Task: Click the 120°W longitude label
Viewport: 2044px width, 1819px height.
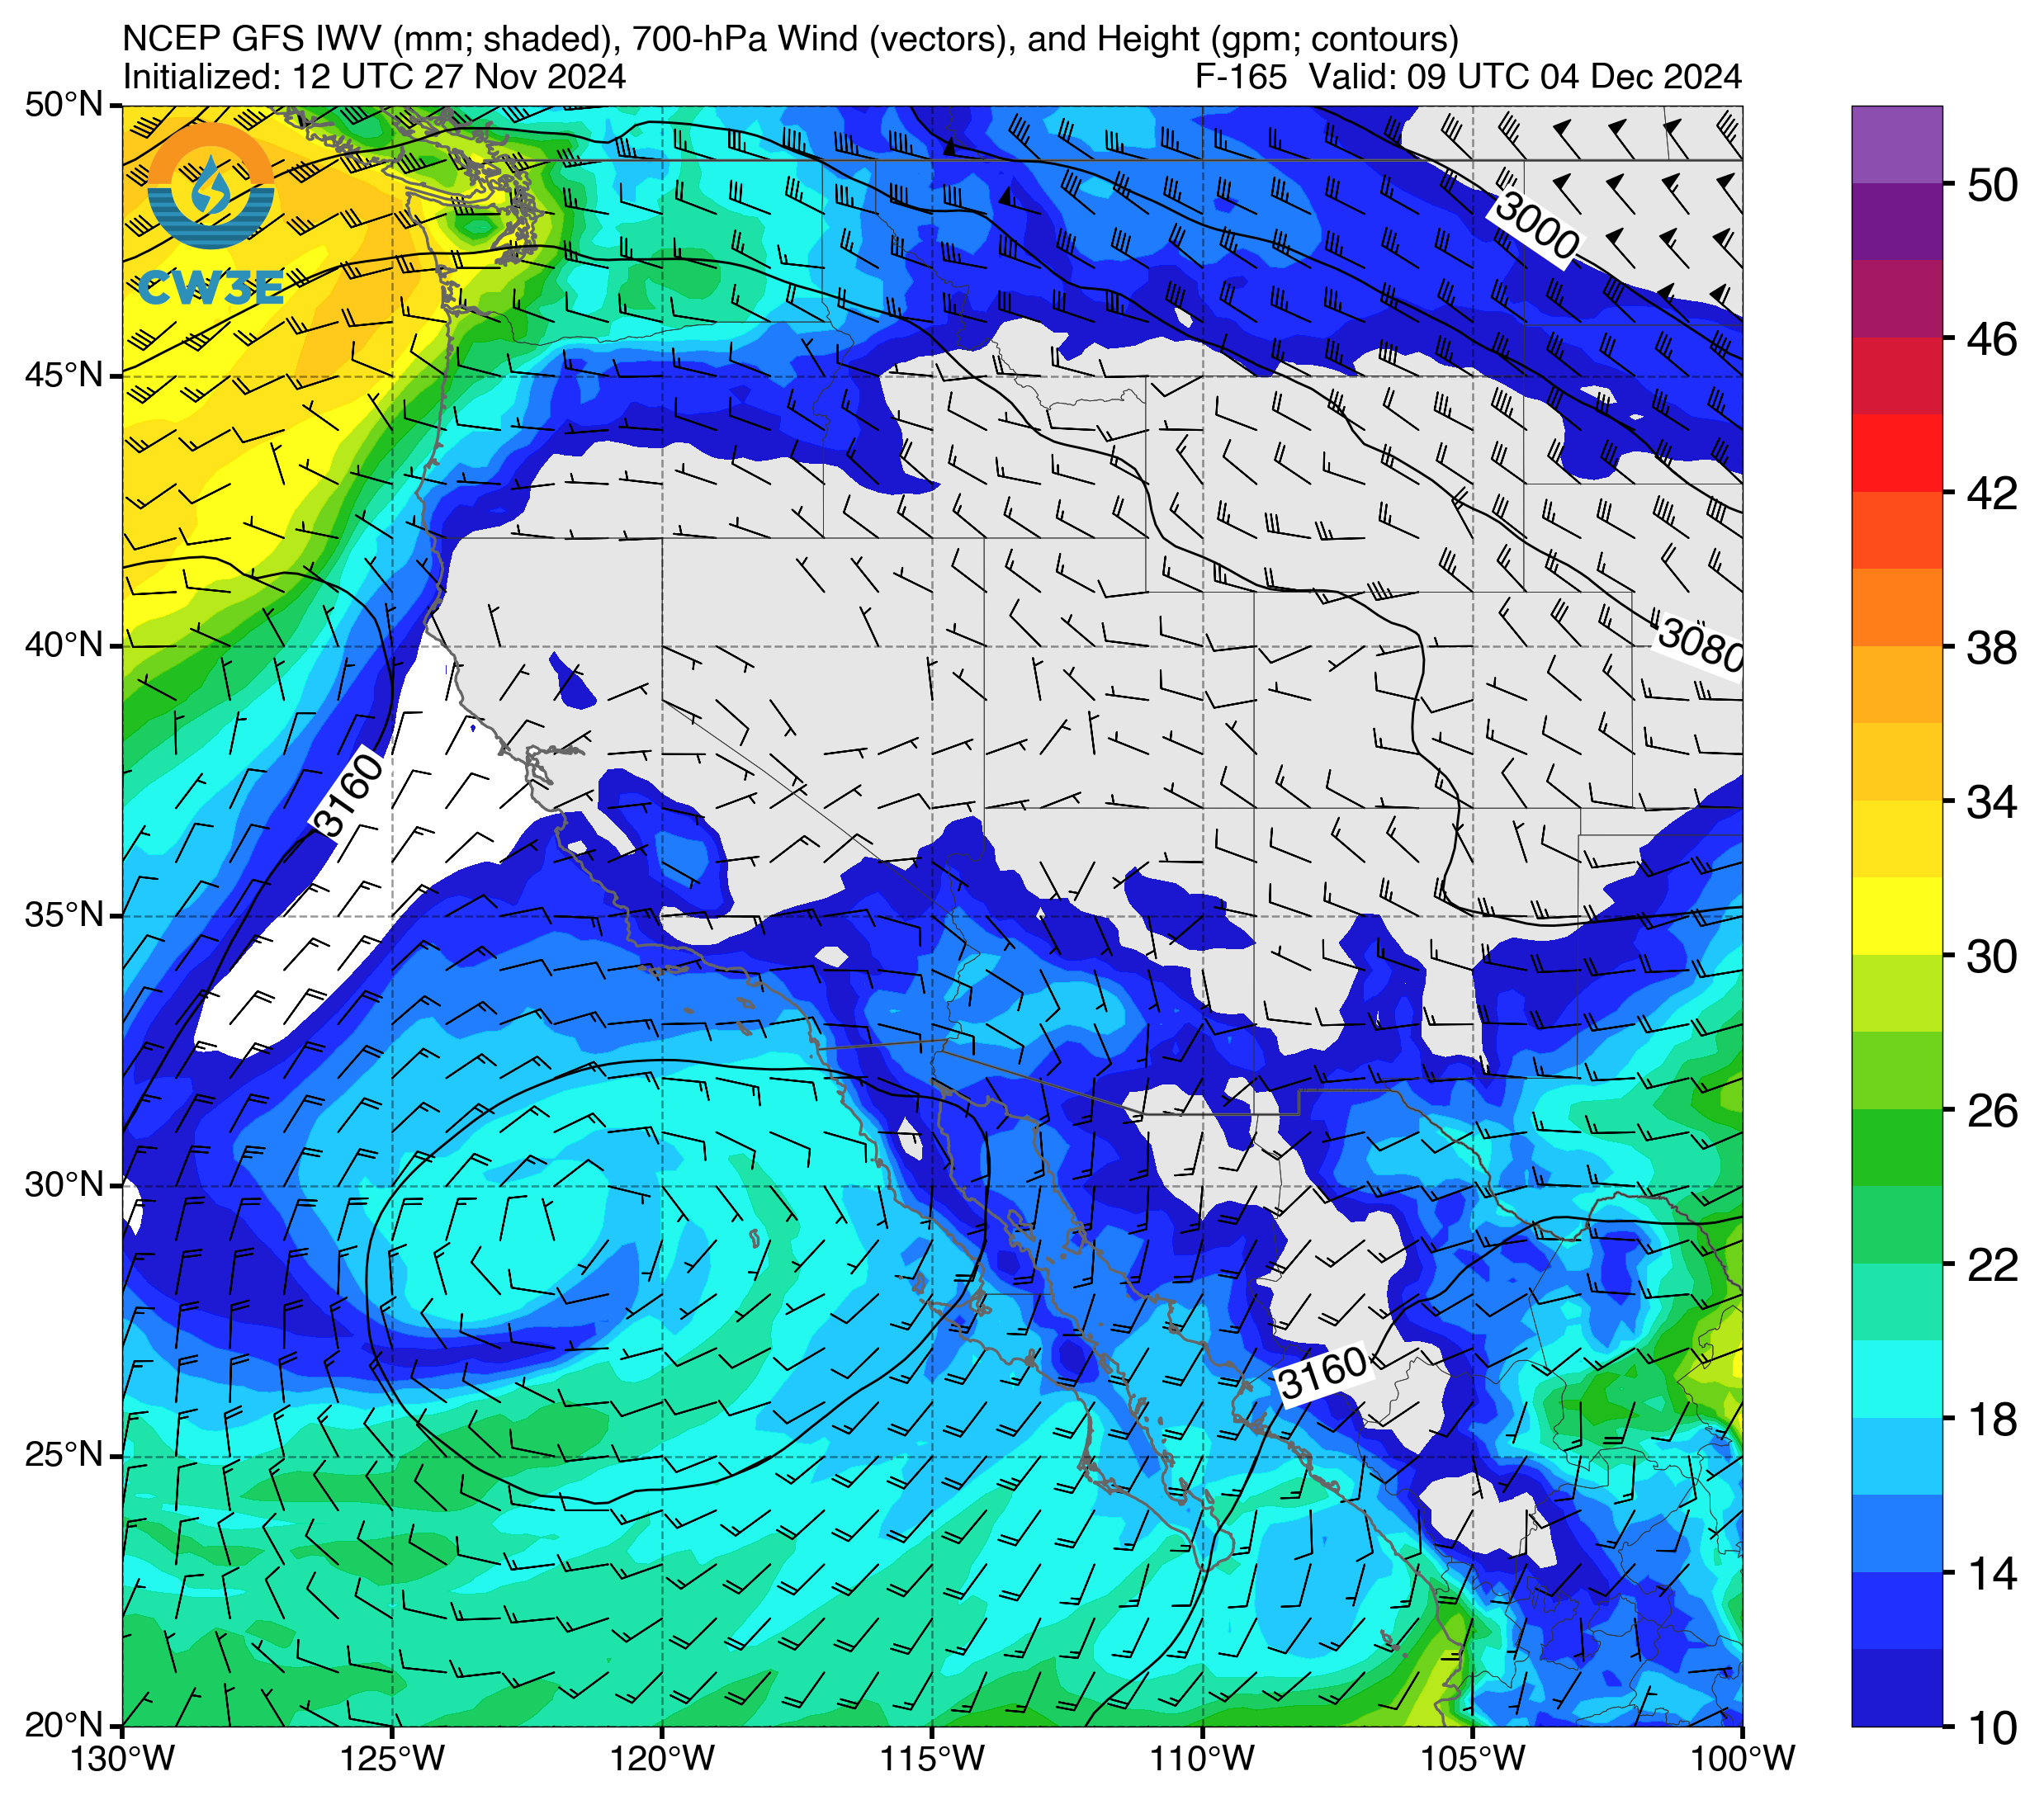Action: [x=662, y=1758]
